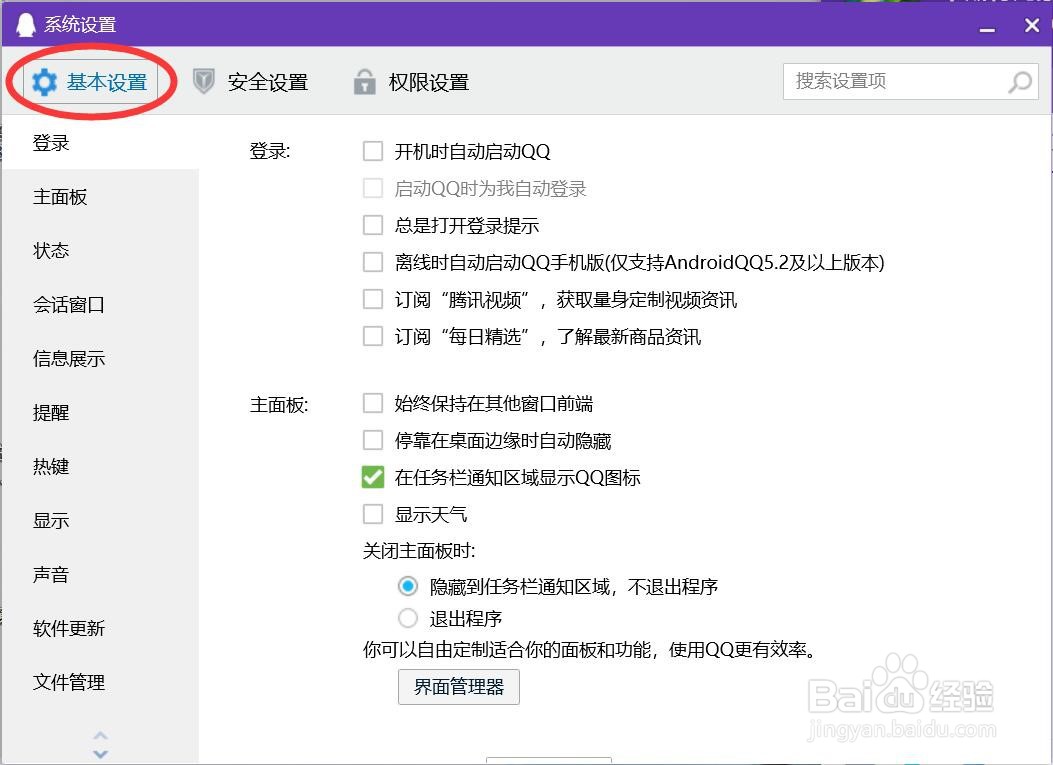1053x765 pixels.
Task: Click the gear icon of 基本设置
Action: [x=45, y=82]
